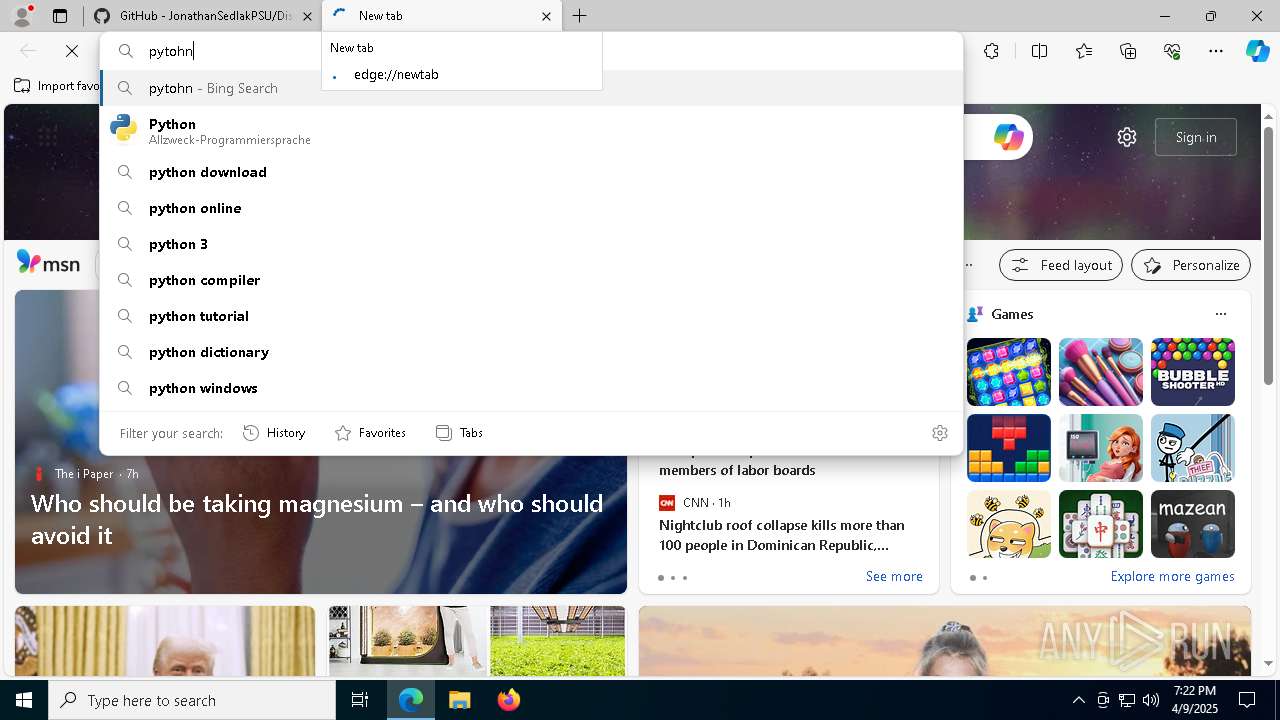
Task: Choose the python dictionary suggestion
Action: pos(531,352)
